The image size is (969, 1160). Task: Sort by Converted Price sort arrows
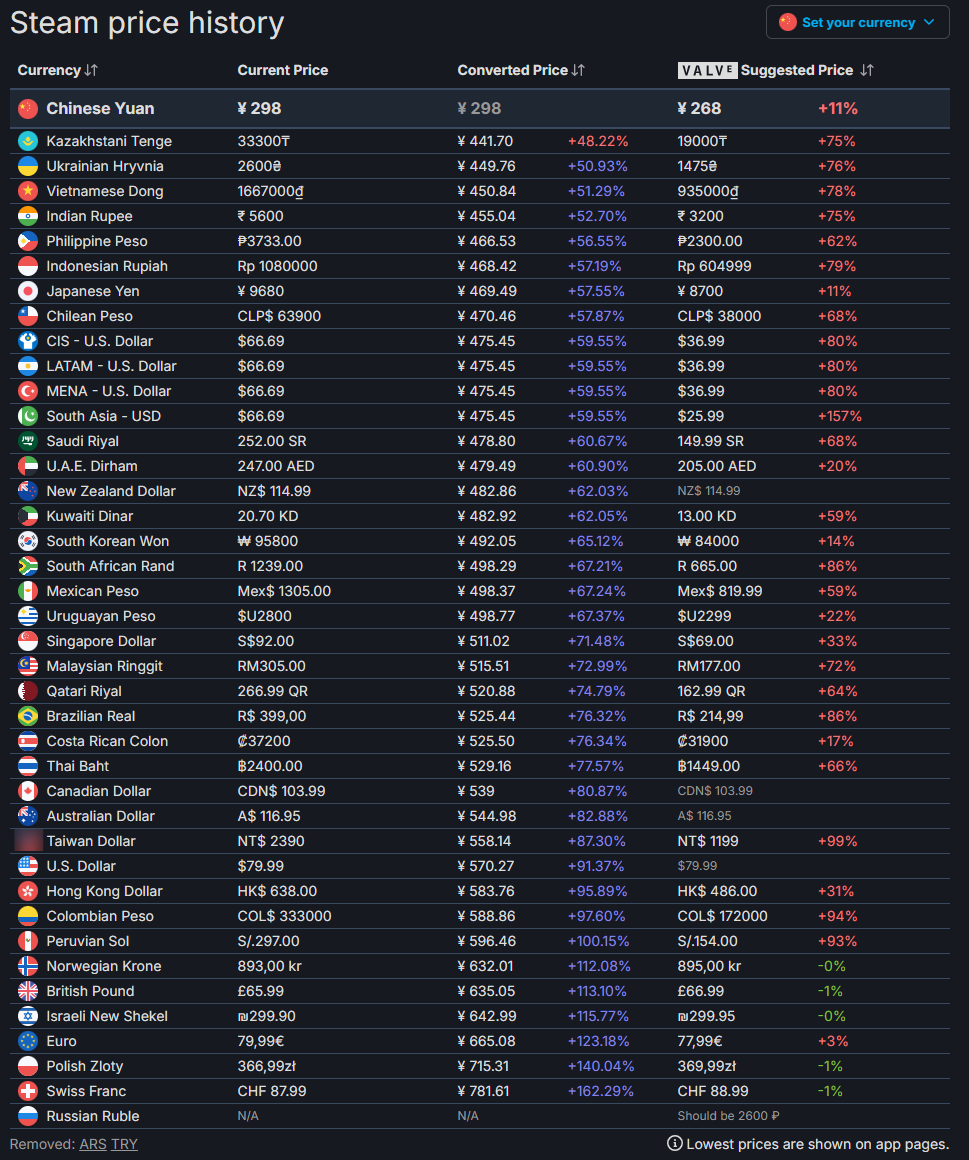click(x=578, y=70)
